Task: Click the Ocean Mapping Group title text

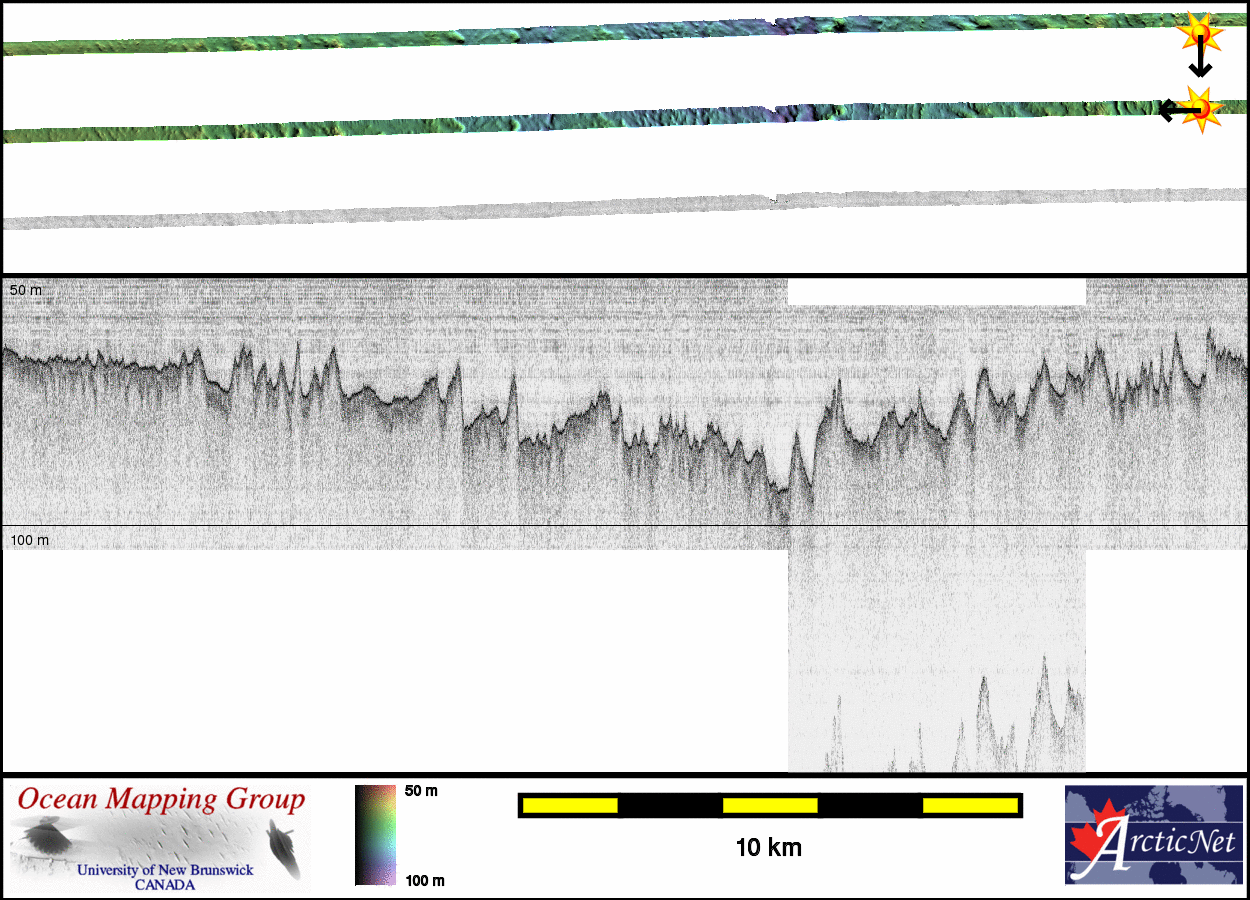Action: pos(160,800)
